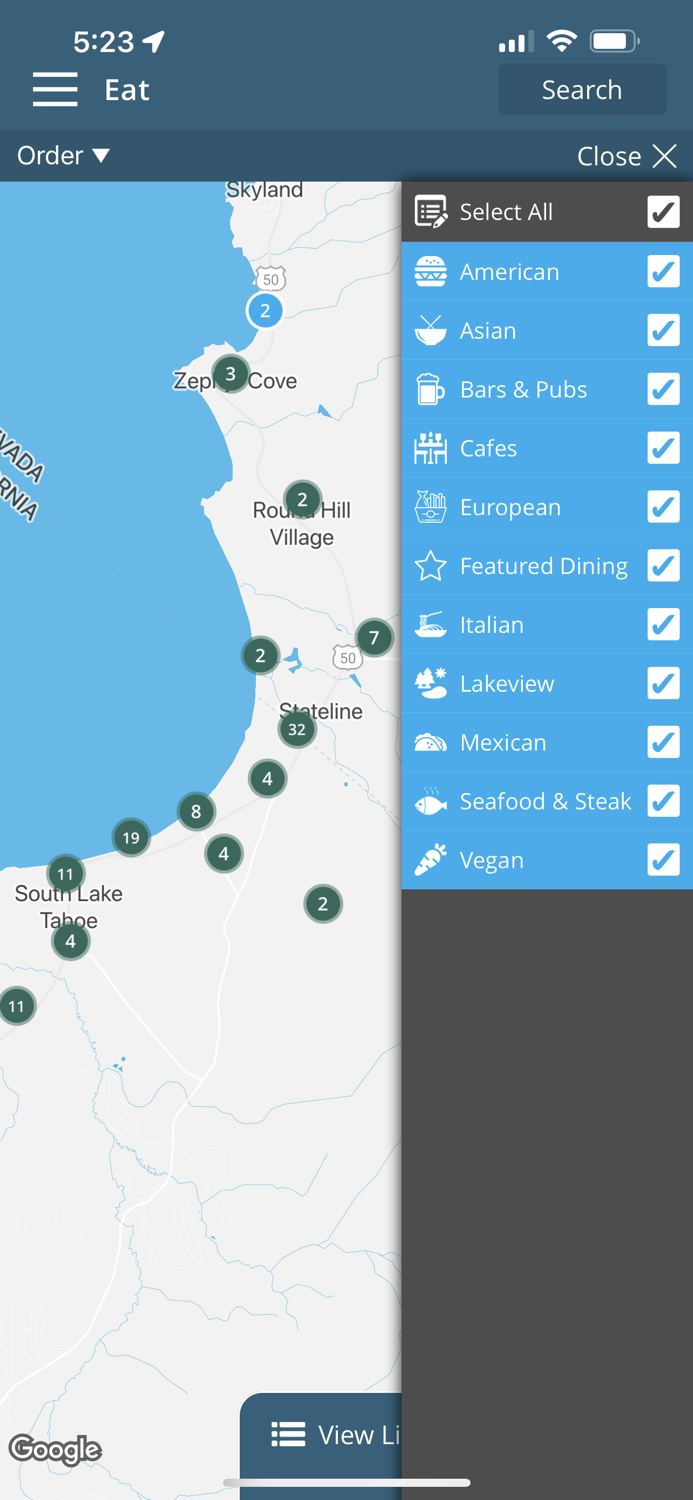Tap the cluster 32 at Stateline

coord(297,729)
